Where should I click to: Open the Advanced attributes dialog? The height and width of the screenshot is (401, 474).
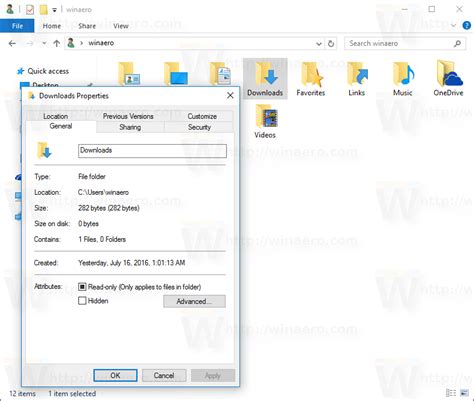pyautogui.click(x=194, y=301)
